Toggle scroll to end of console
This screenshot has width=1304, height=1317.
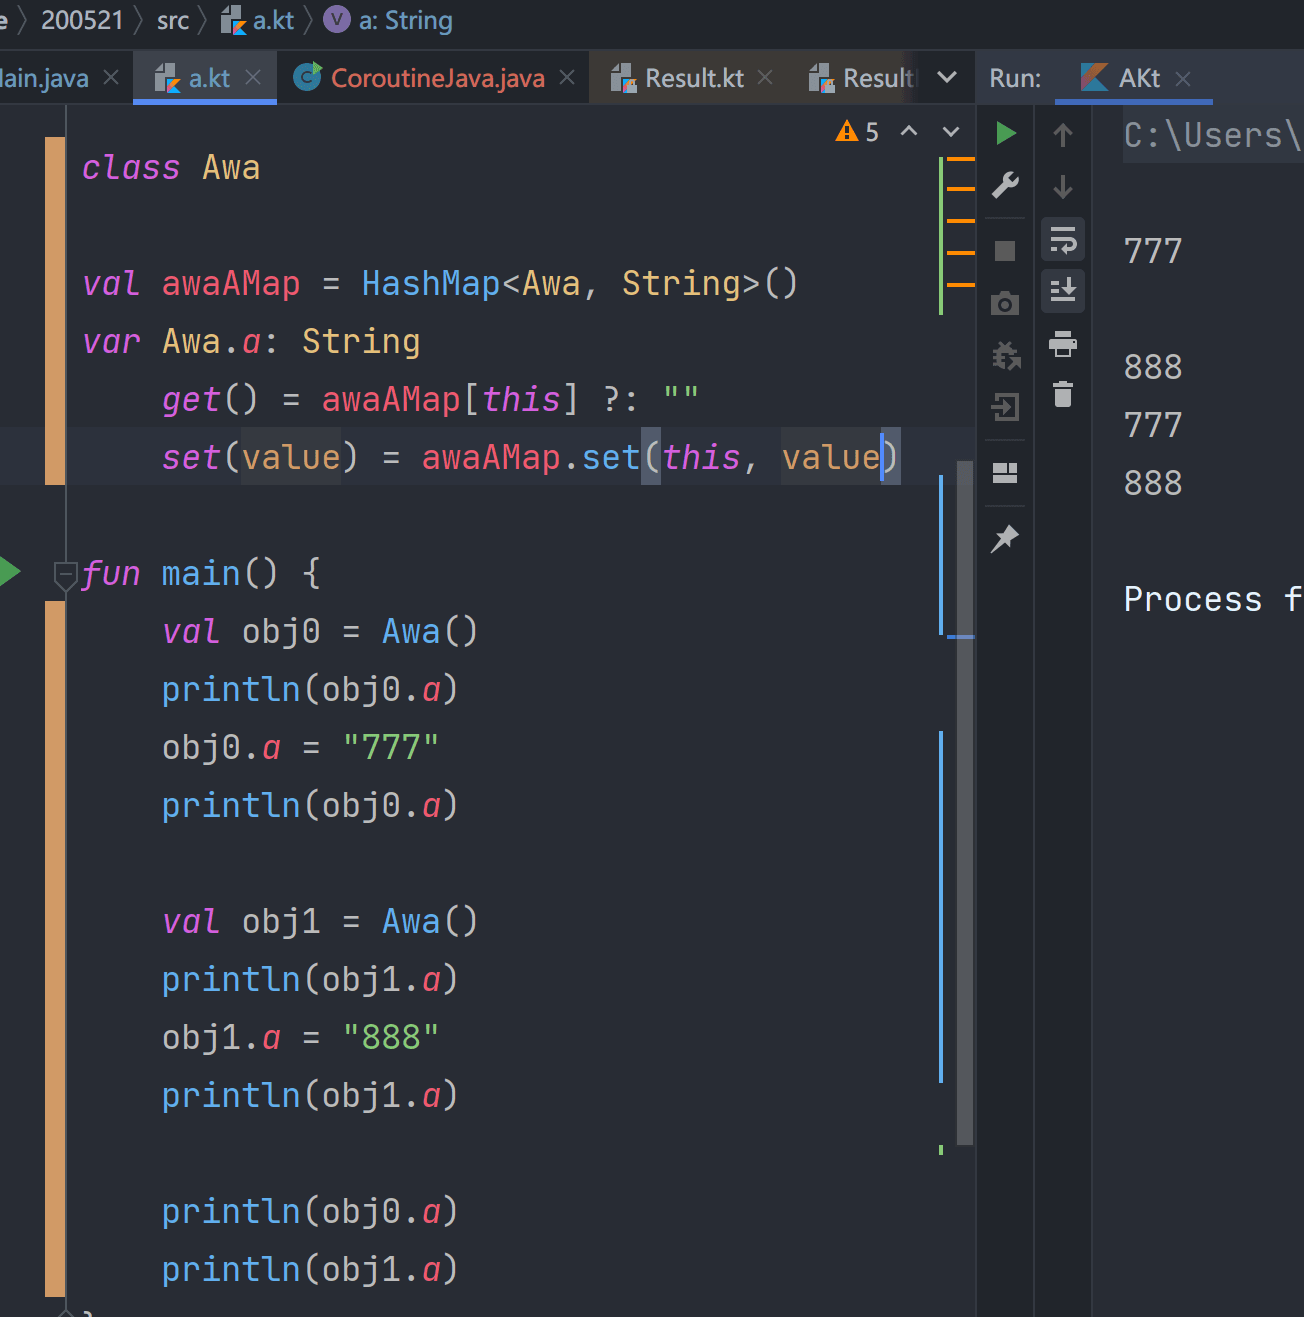1063,291
